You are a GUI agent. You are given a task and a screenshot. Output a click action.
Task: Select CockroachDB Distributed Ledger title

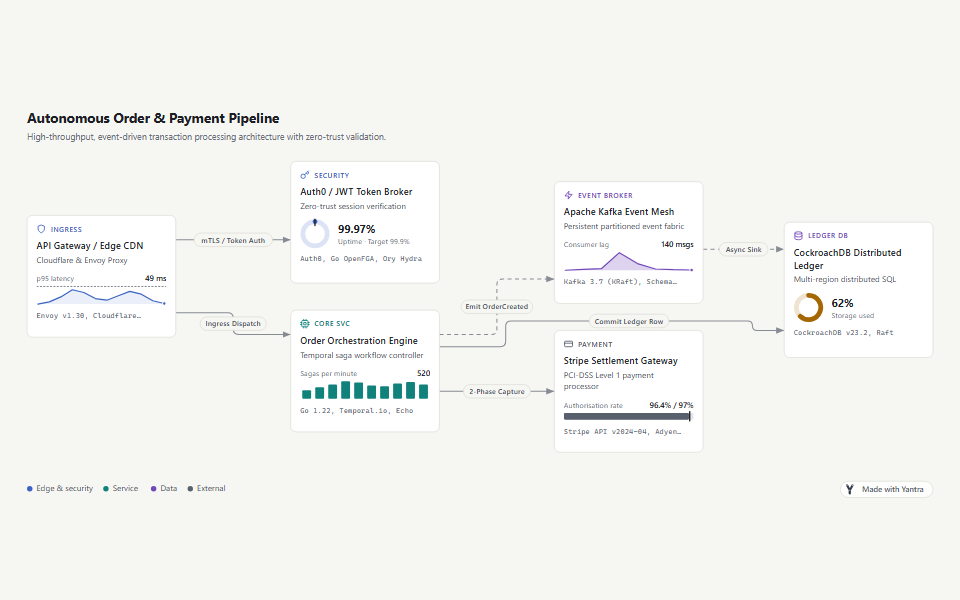(847, 259)
